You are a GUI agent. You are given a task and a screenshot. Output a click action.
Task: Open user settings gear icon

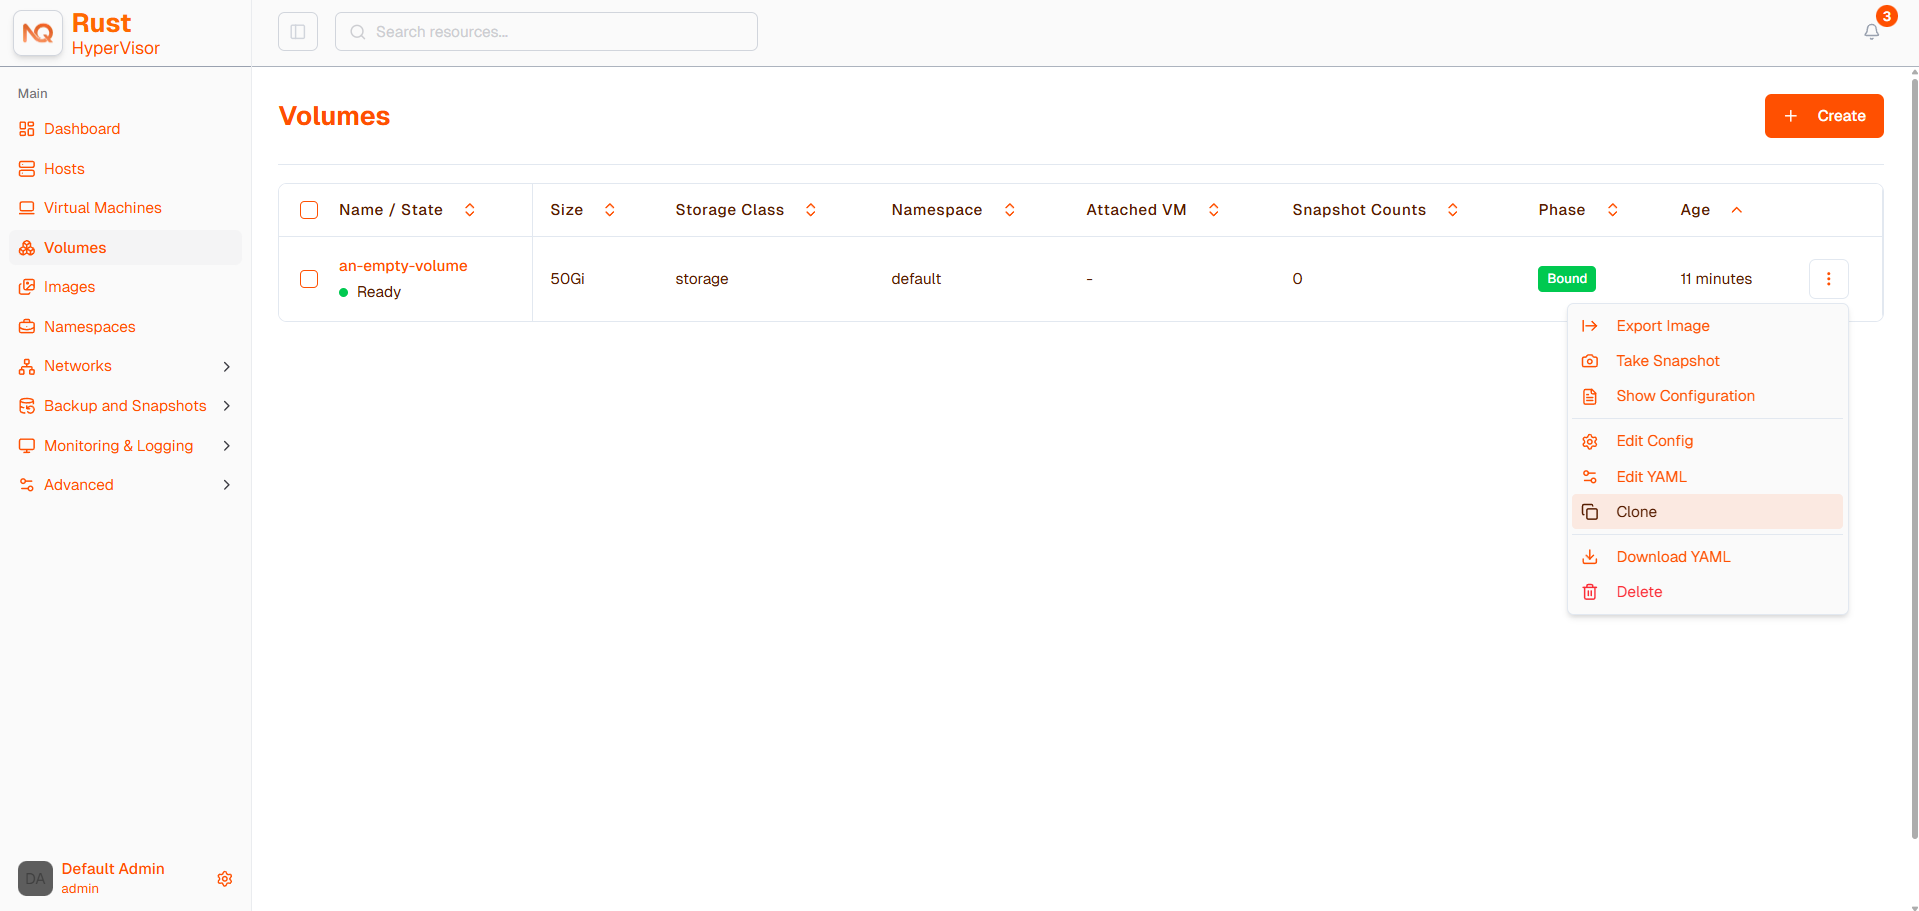[x=225, y=879]
